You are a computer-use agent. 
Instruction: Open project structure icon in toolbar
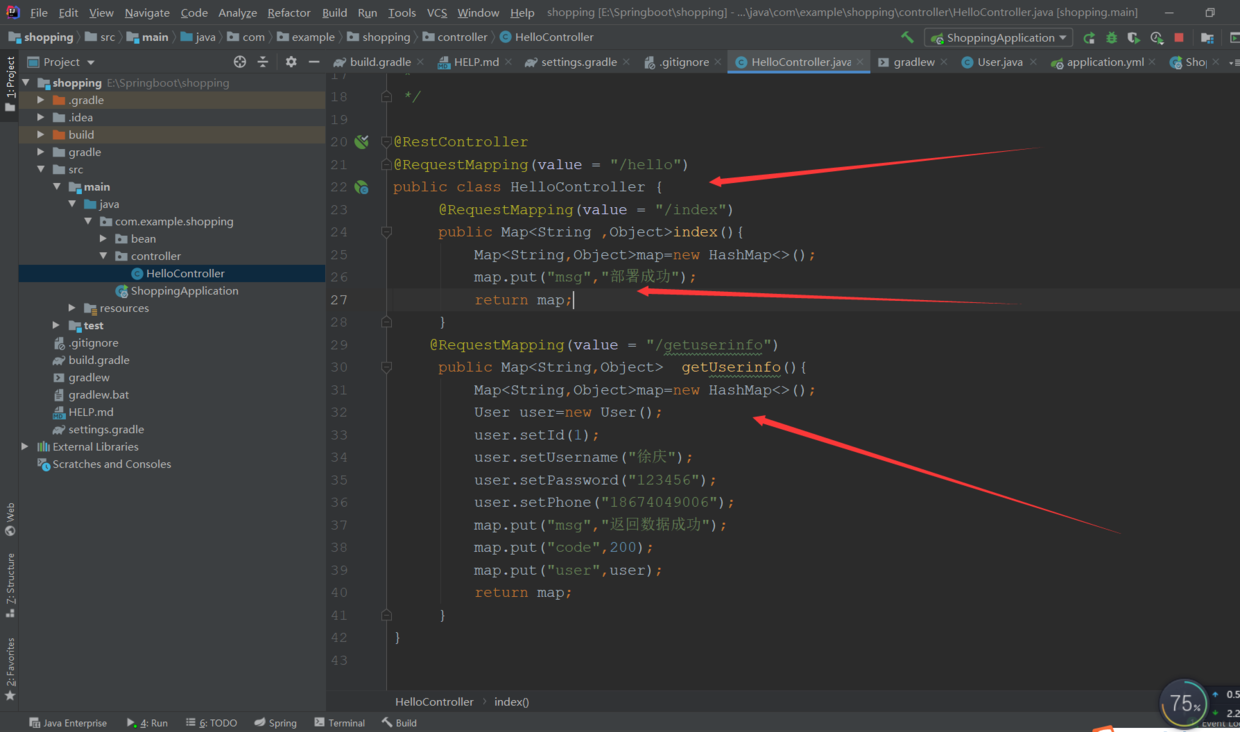(1207, 38)
